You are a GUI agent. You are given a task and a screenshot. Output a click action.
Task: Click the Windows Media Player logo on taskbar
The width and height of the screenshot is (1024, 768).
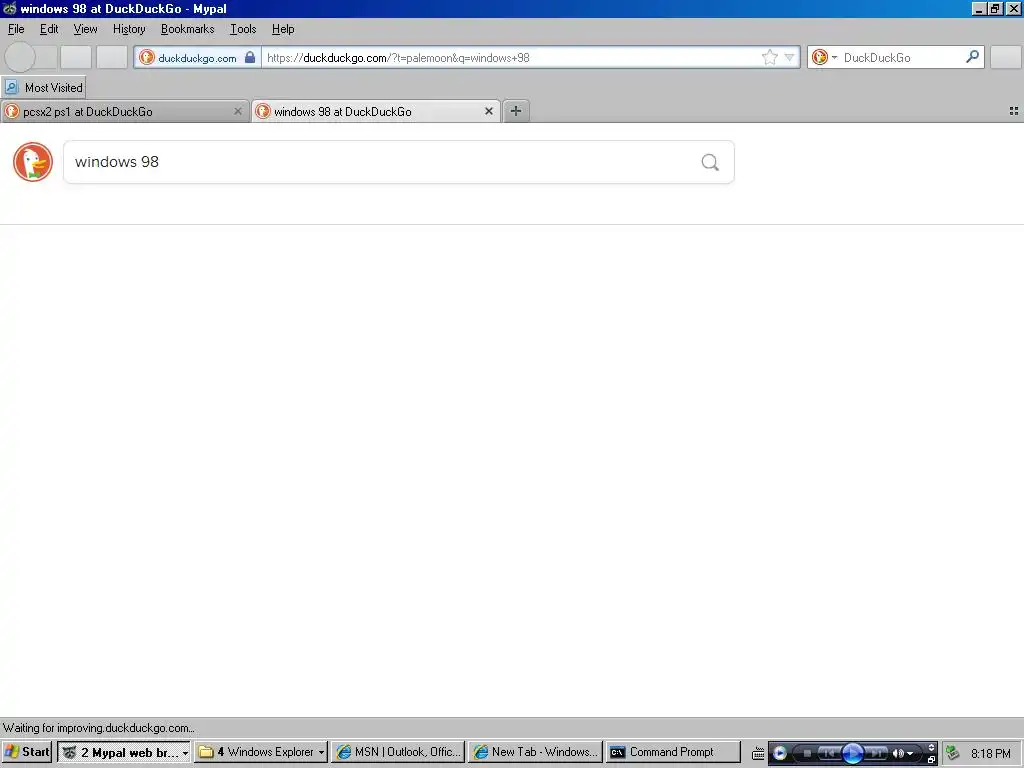[x=779, y=754]
